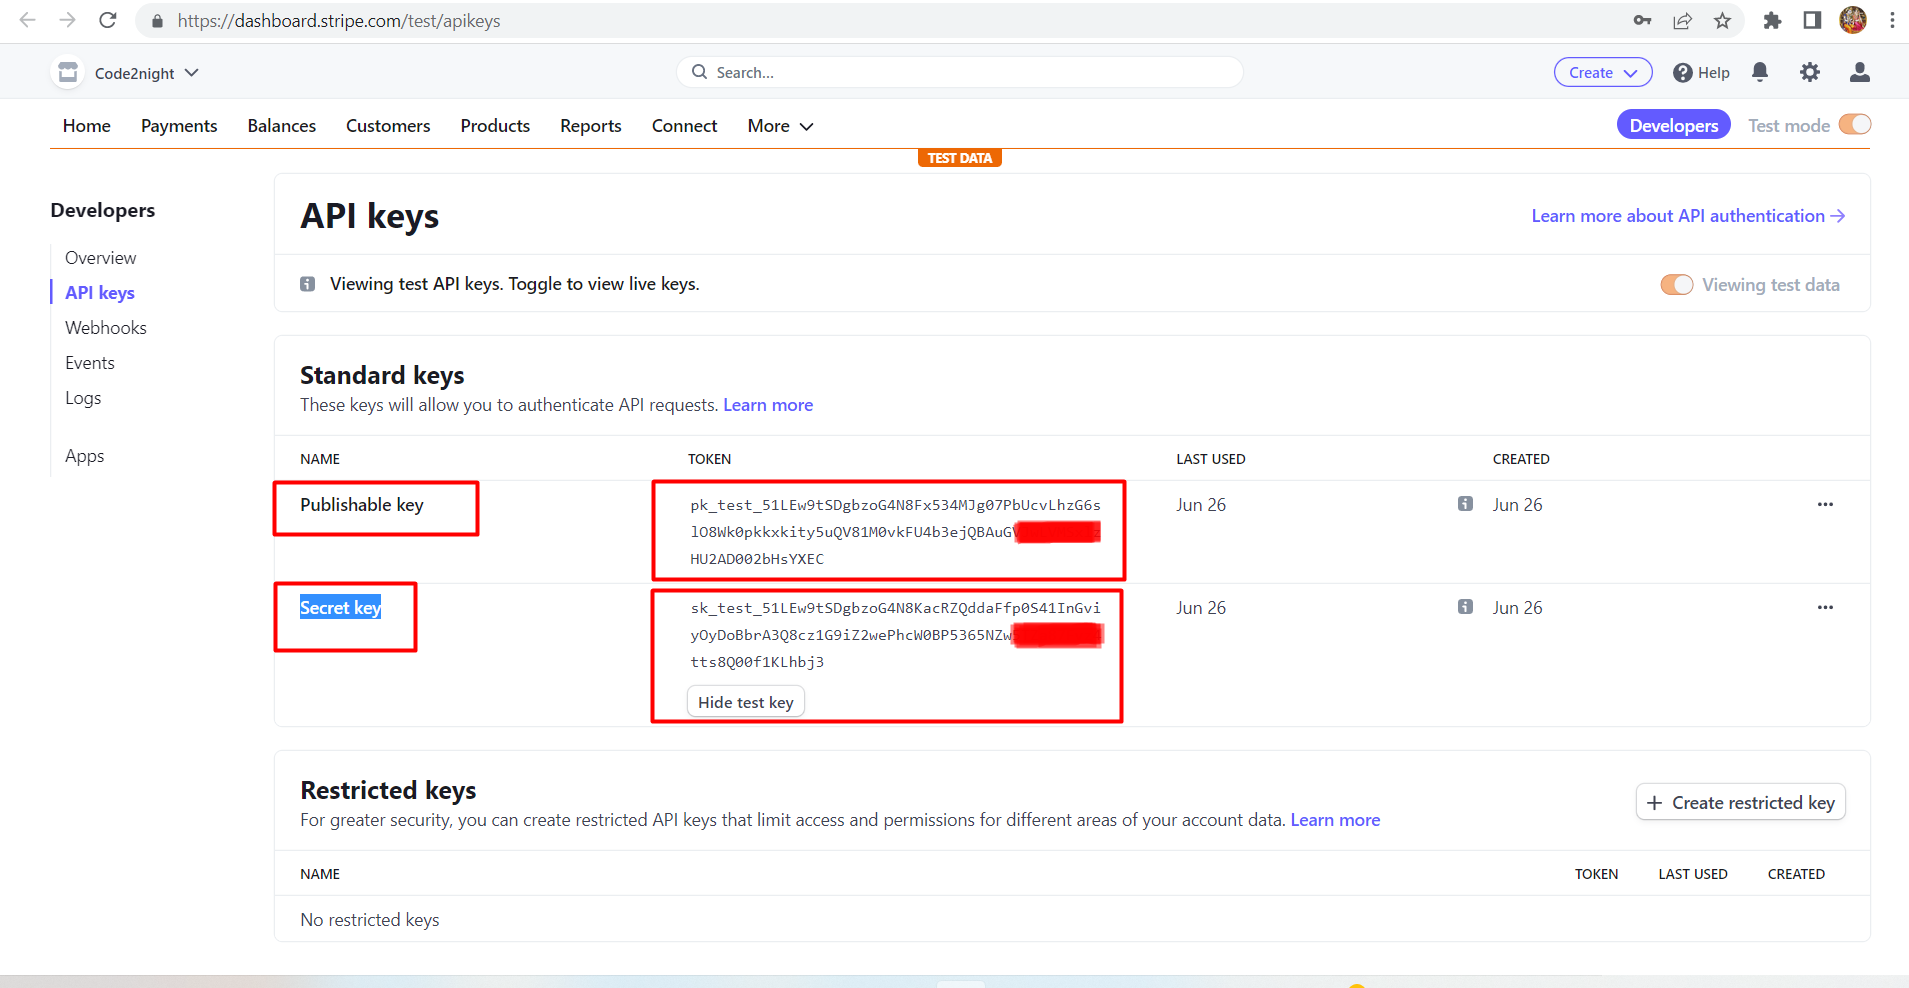
Task: Expand Code2night account dropdown
Action: point(192,73)
